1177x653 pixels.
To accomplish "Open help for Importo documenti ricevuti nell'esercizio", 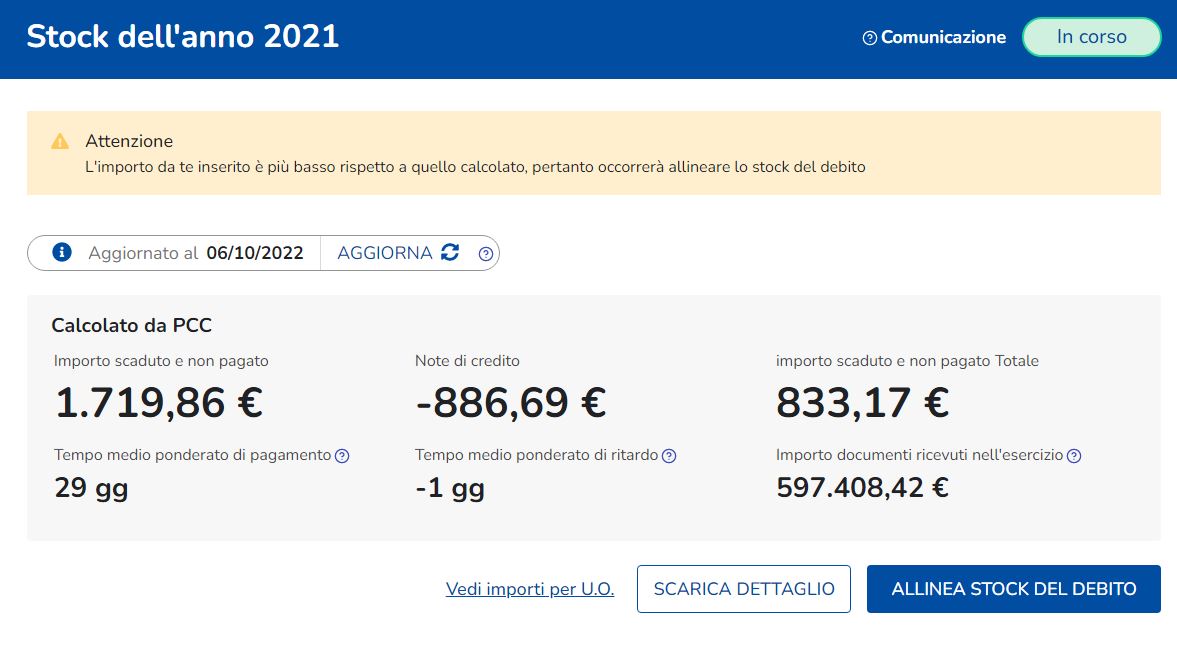I will 1074,456.
